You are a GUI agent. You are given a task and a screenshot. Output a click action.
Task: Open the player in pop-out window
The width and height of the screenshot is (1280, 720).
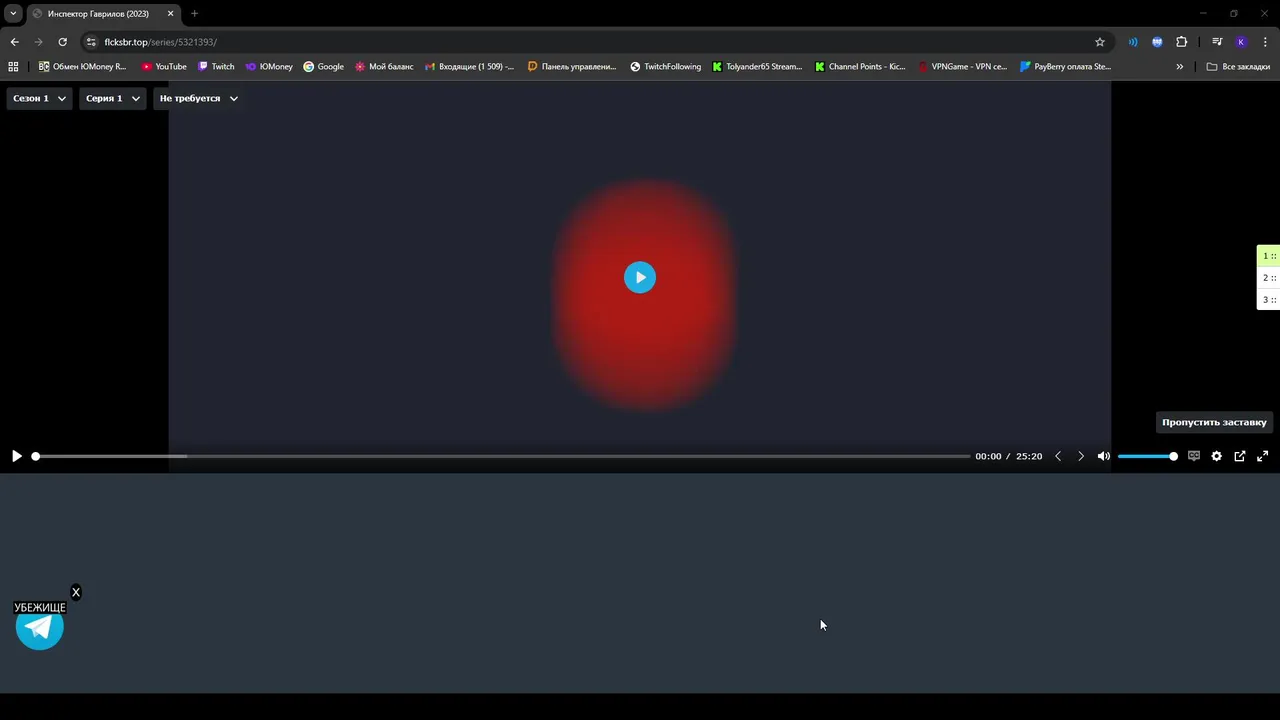[1240, 456]
